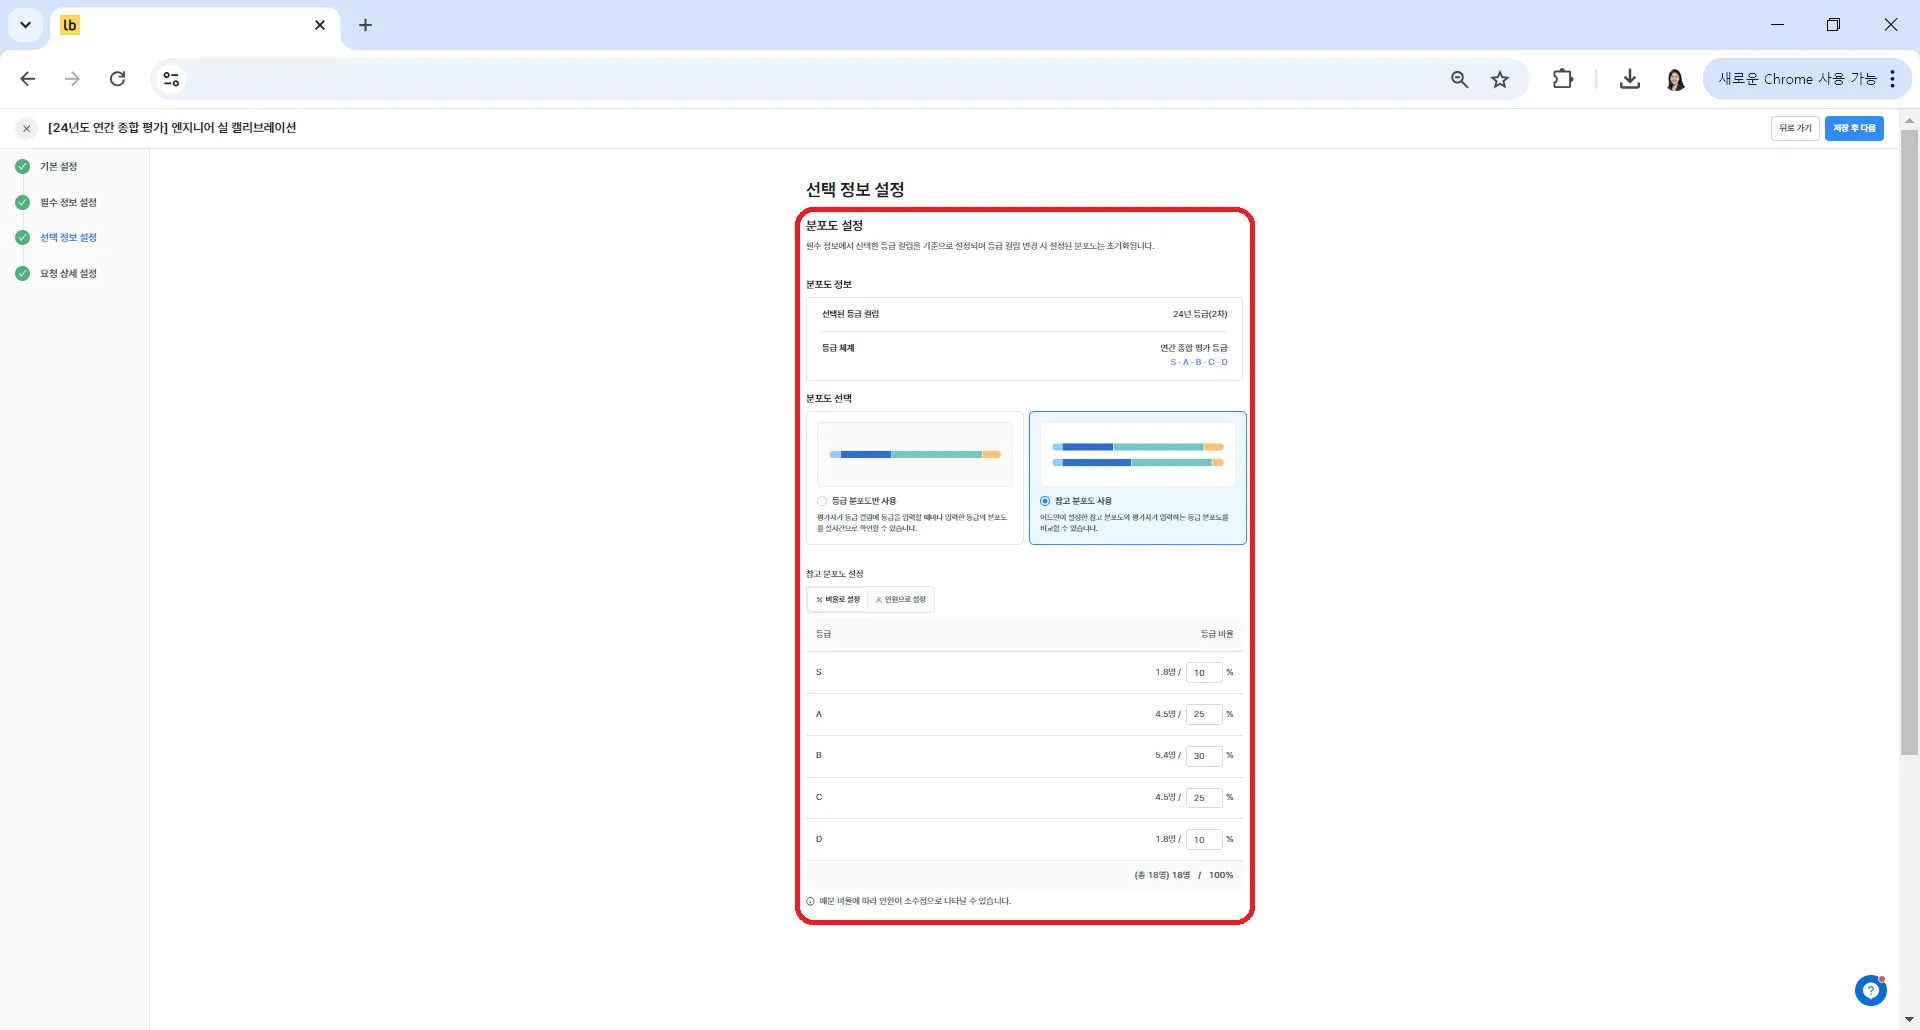Click the C grade percentage field

pyautogui.click(x=1204, y=798)
